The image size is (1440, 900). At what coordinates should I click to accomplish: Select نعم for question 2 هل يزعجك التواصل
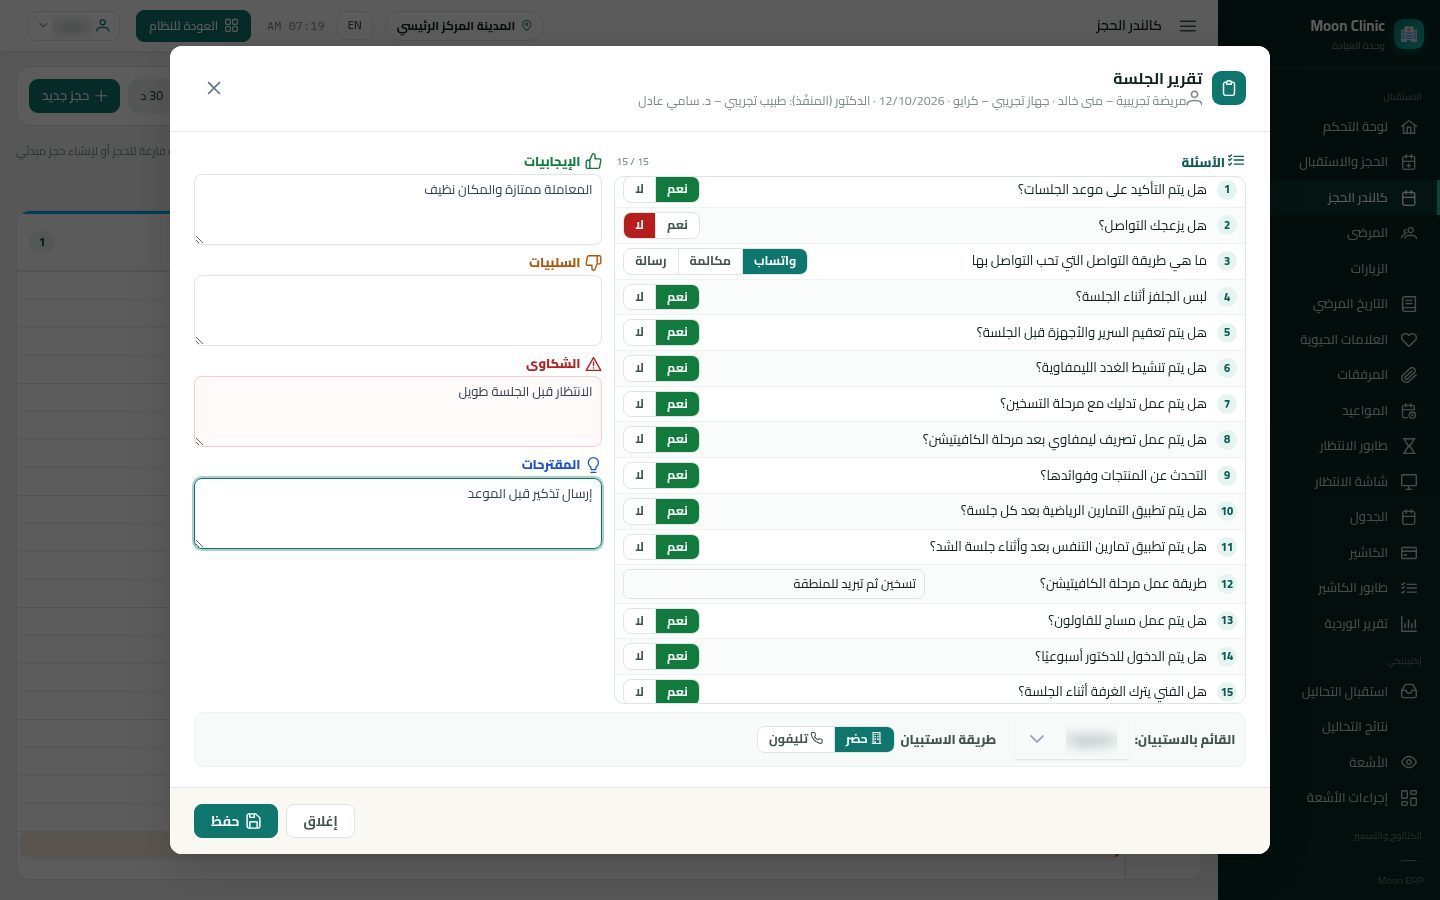pyautogui.click(x=677, y=225)
